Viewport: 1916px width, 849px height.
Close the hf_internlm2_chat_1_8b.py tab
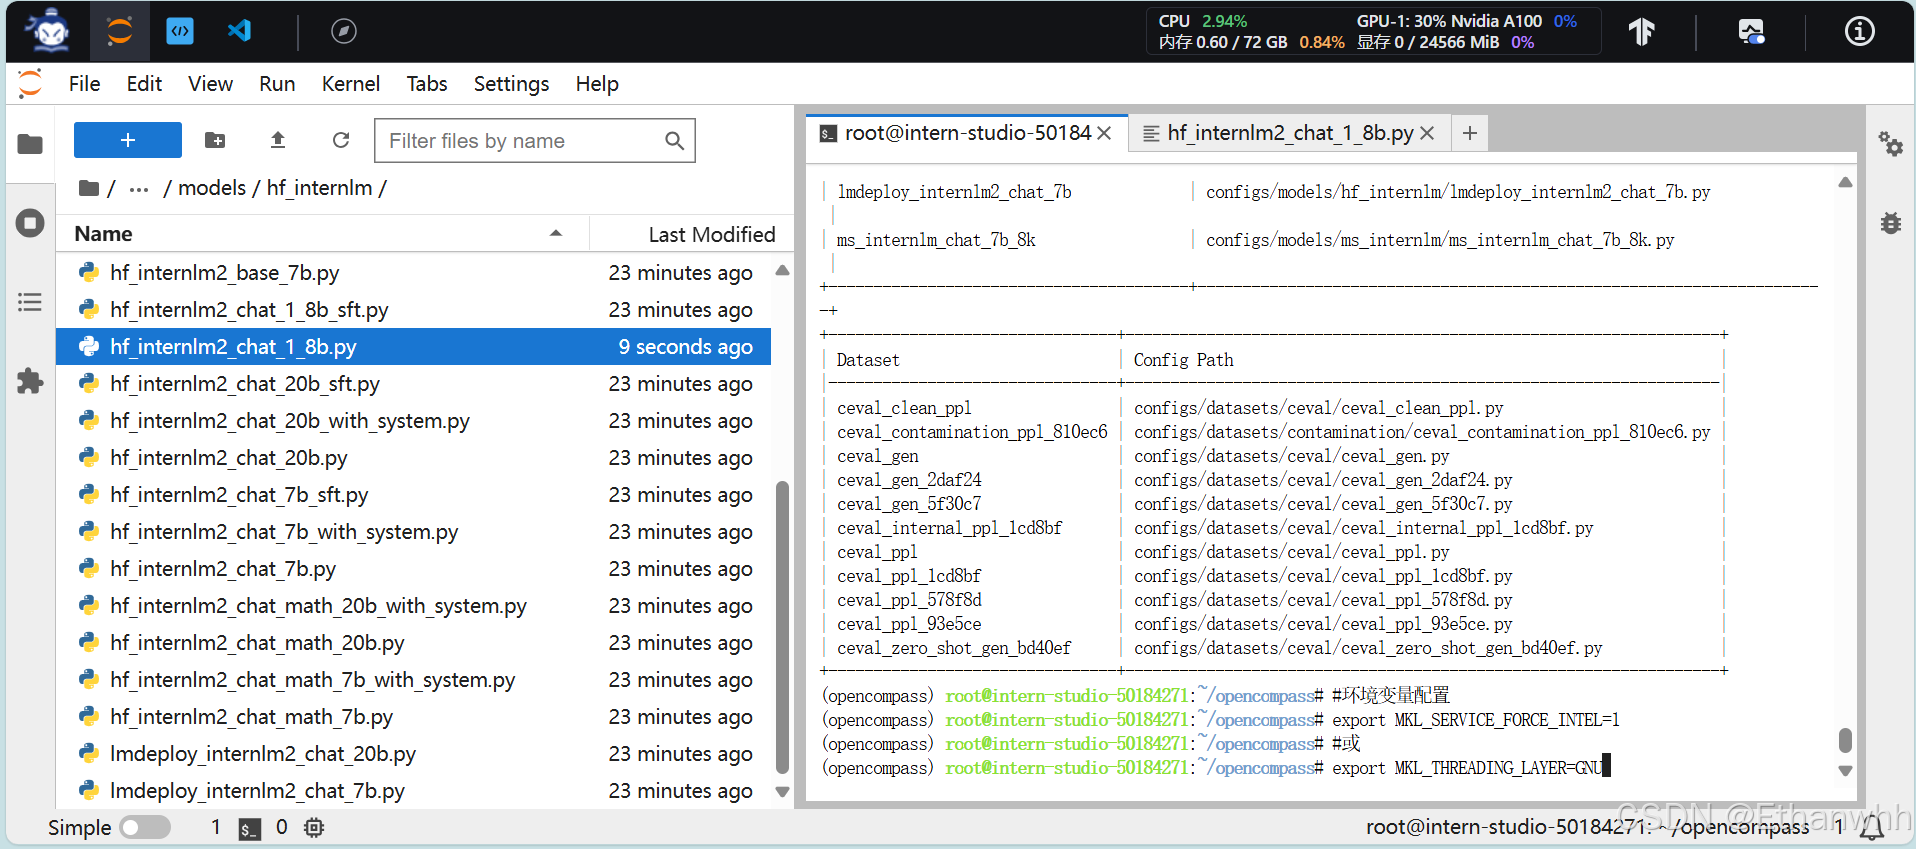[1427, 133]
